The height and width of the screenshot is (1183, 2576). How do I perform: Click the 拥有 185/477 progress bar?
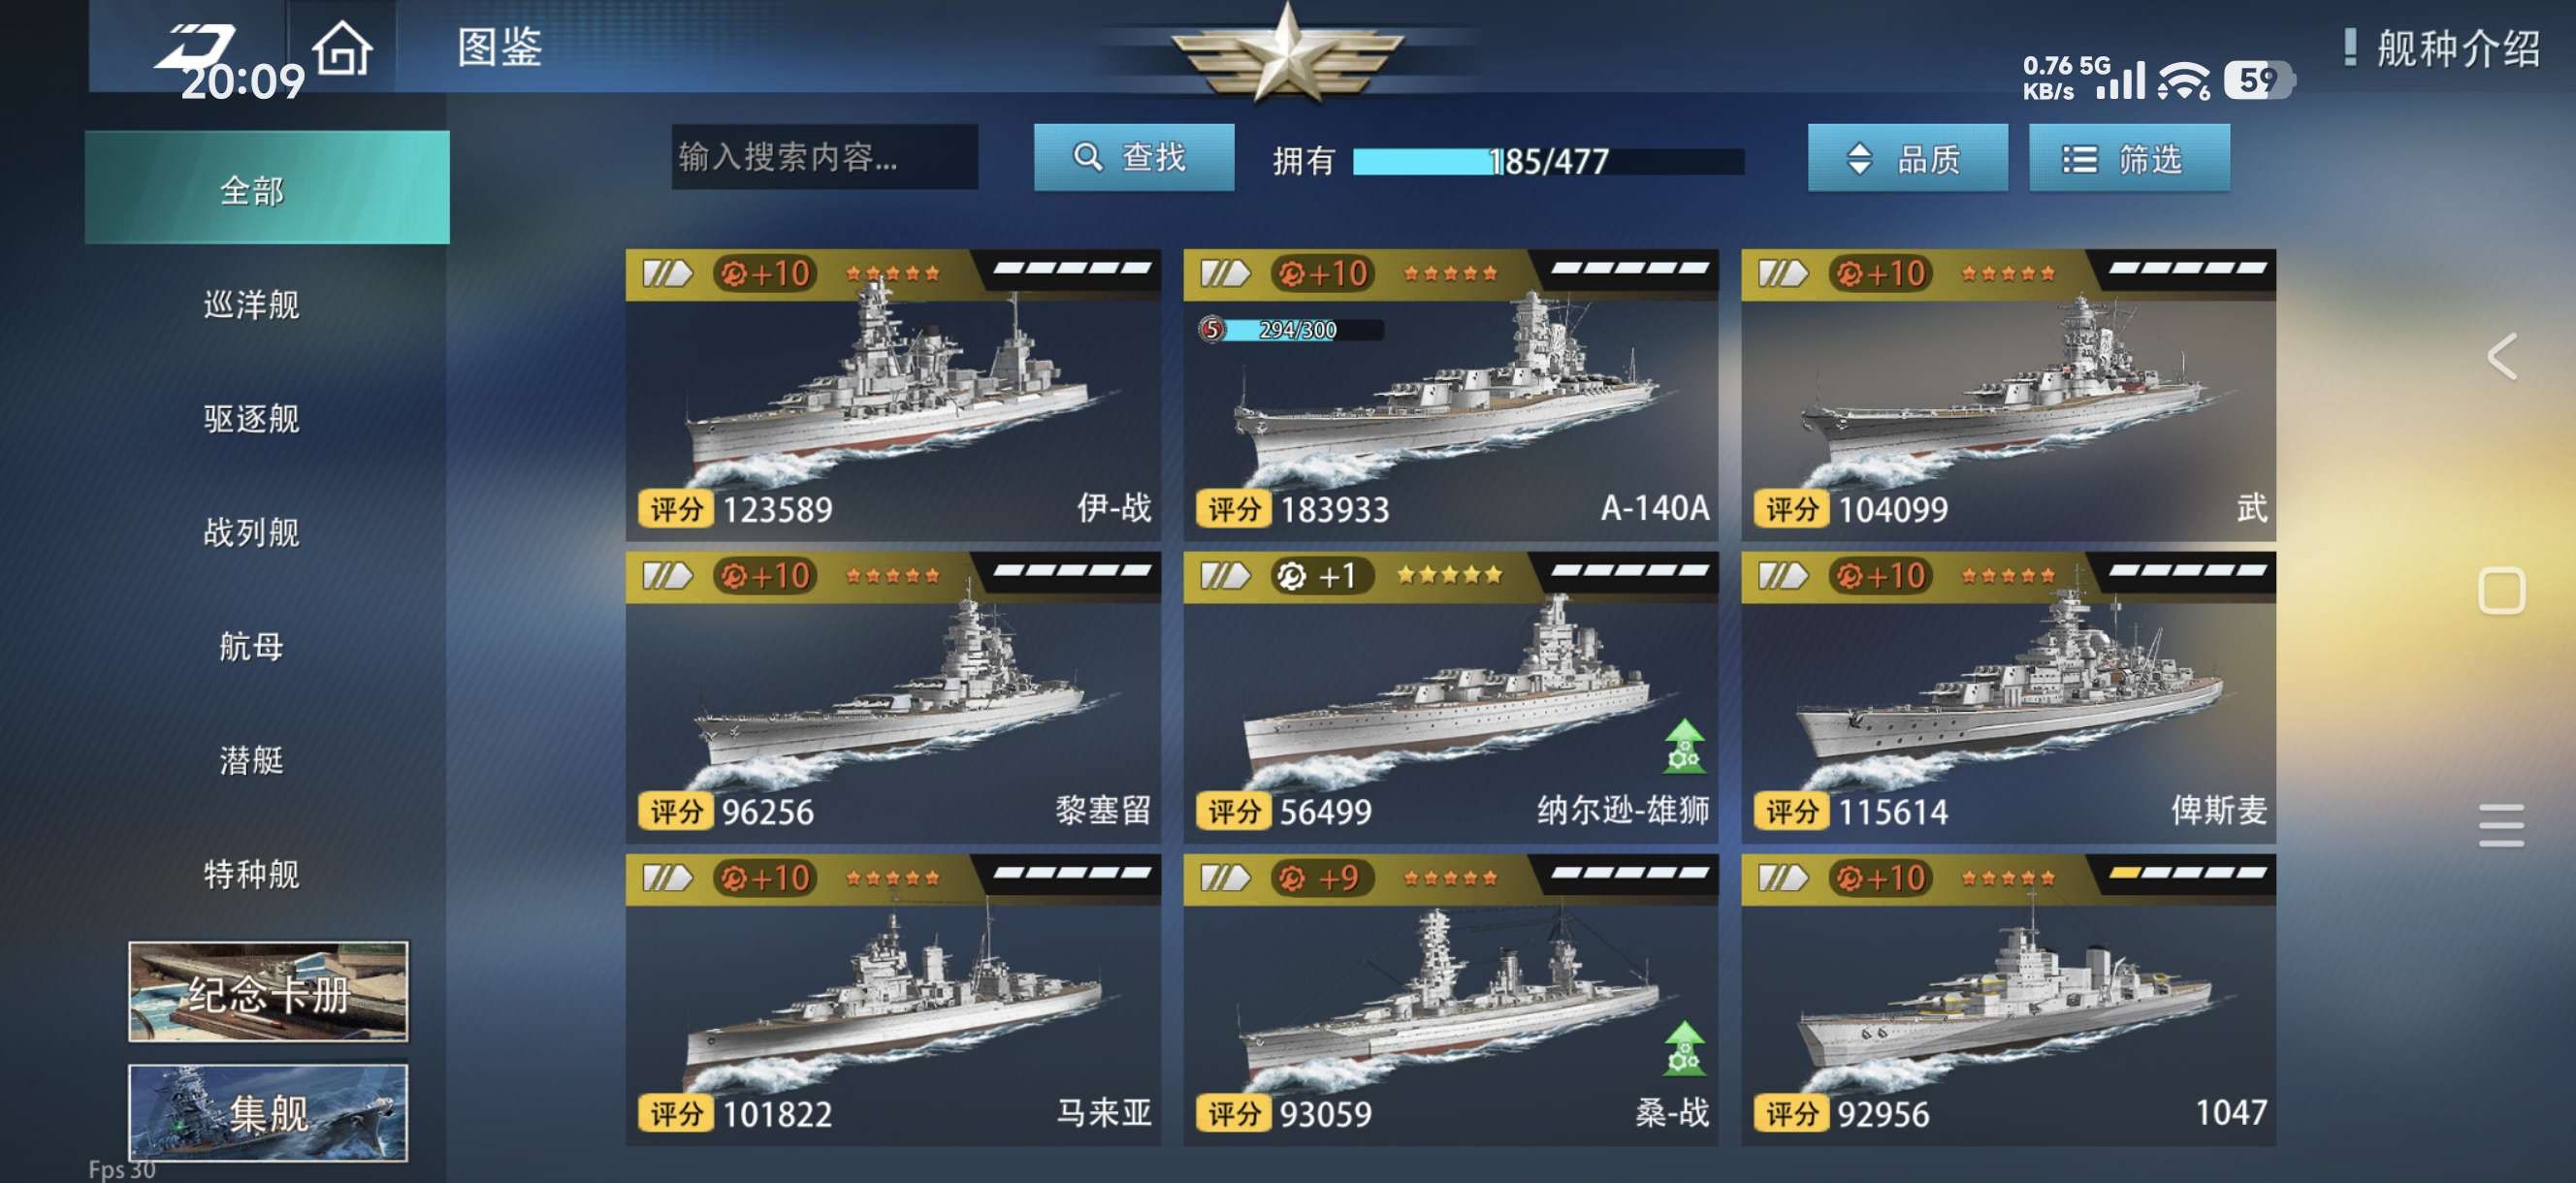point(1547,161)
